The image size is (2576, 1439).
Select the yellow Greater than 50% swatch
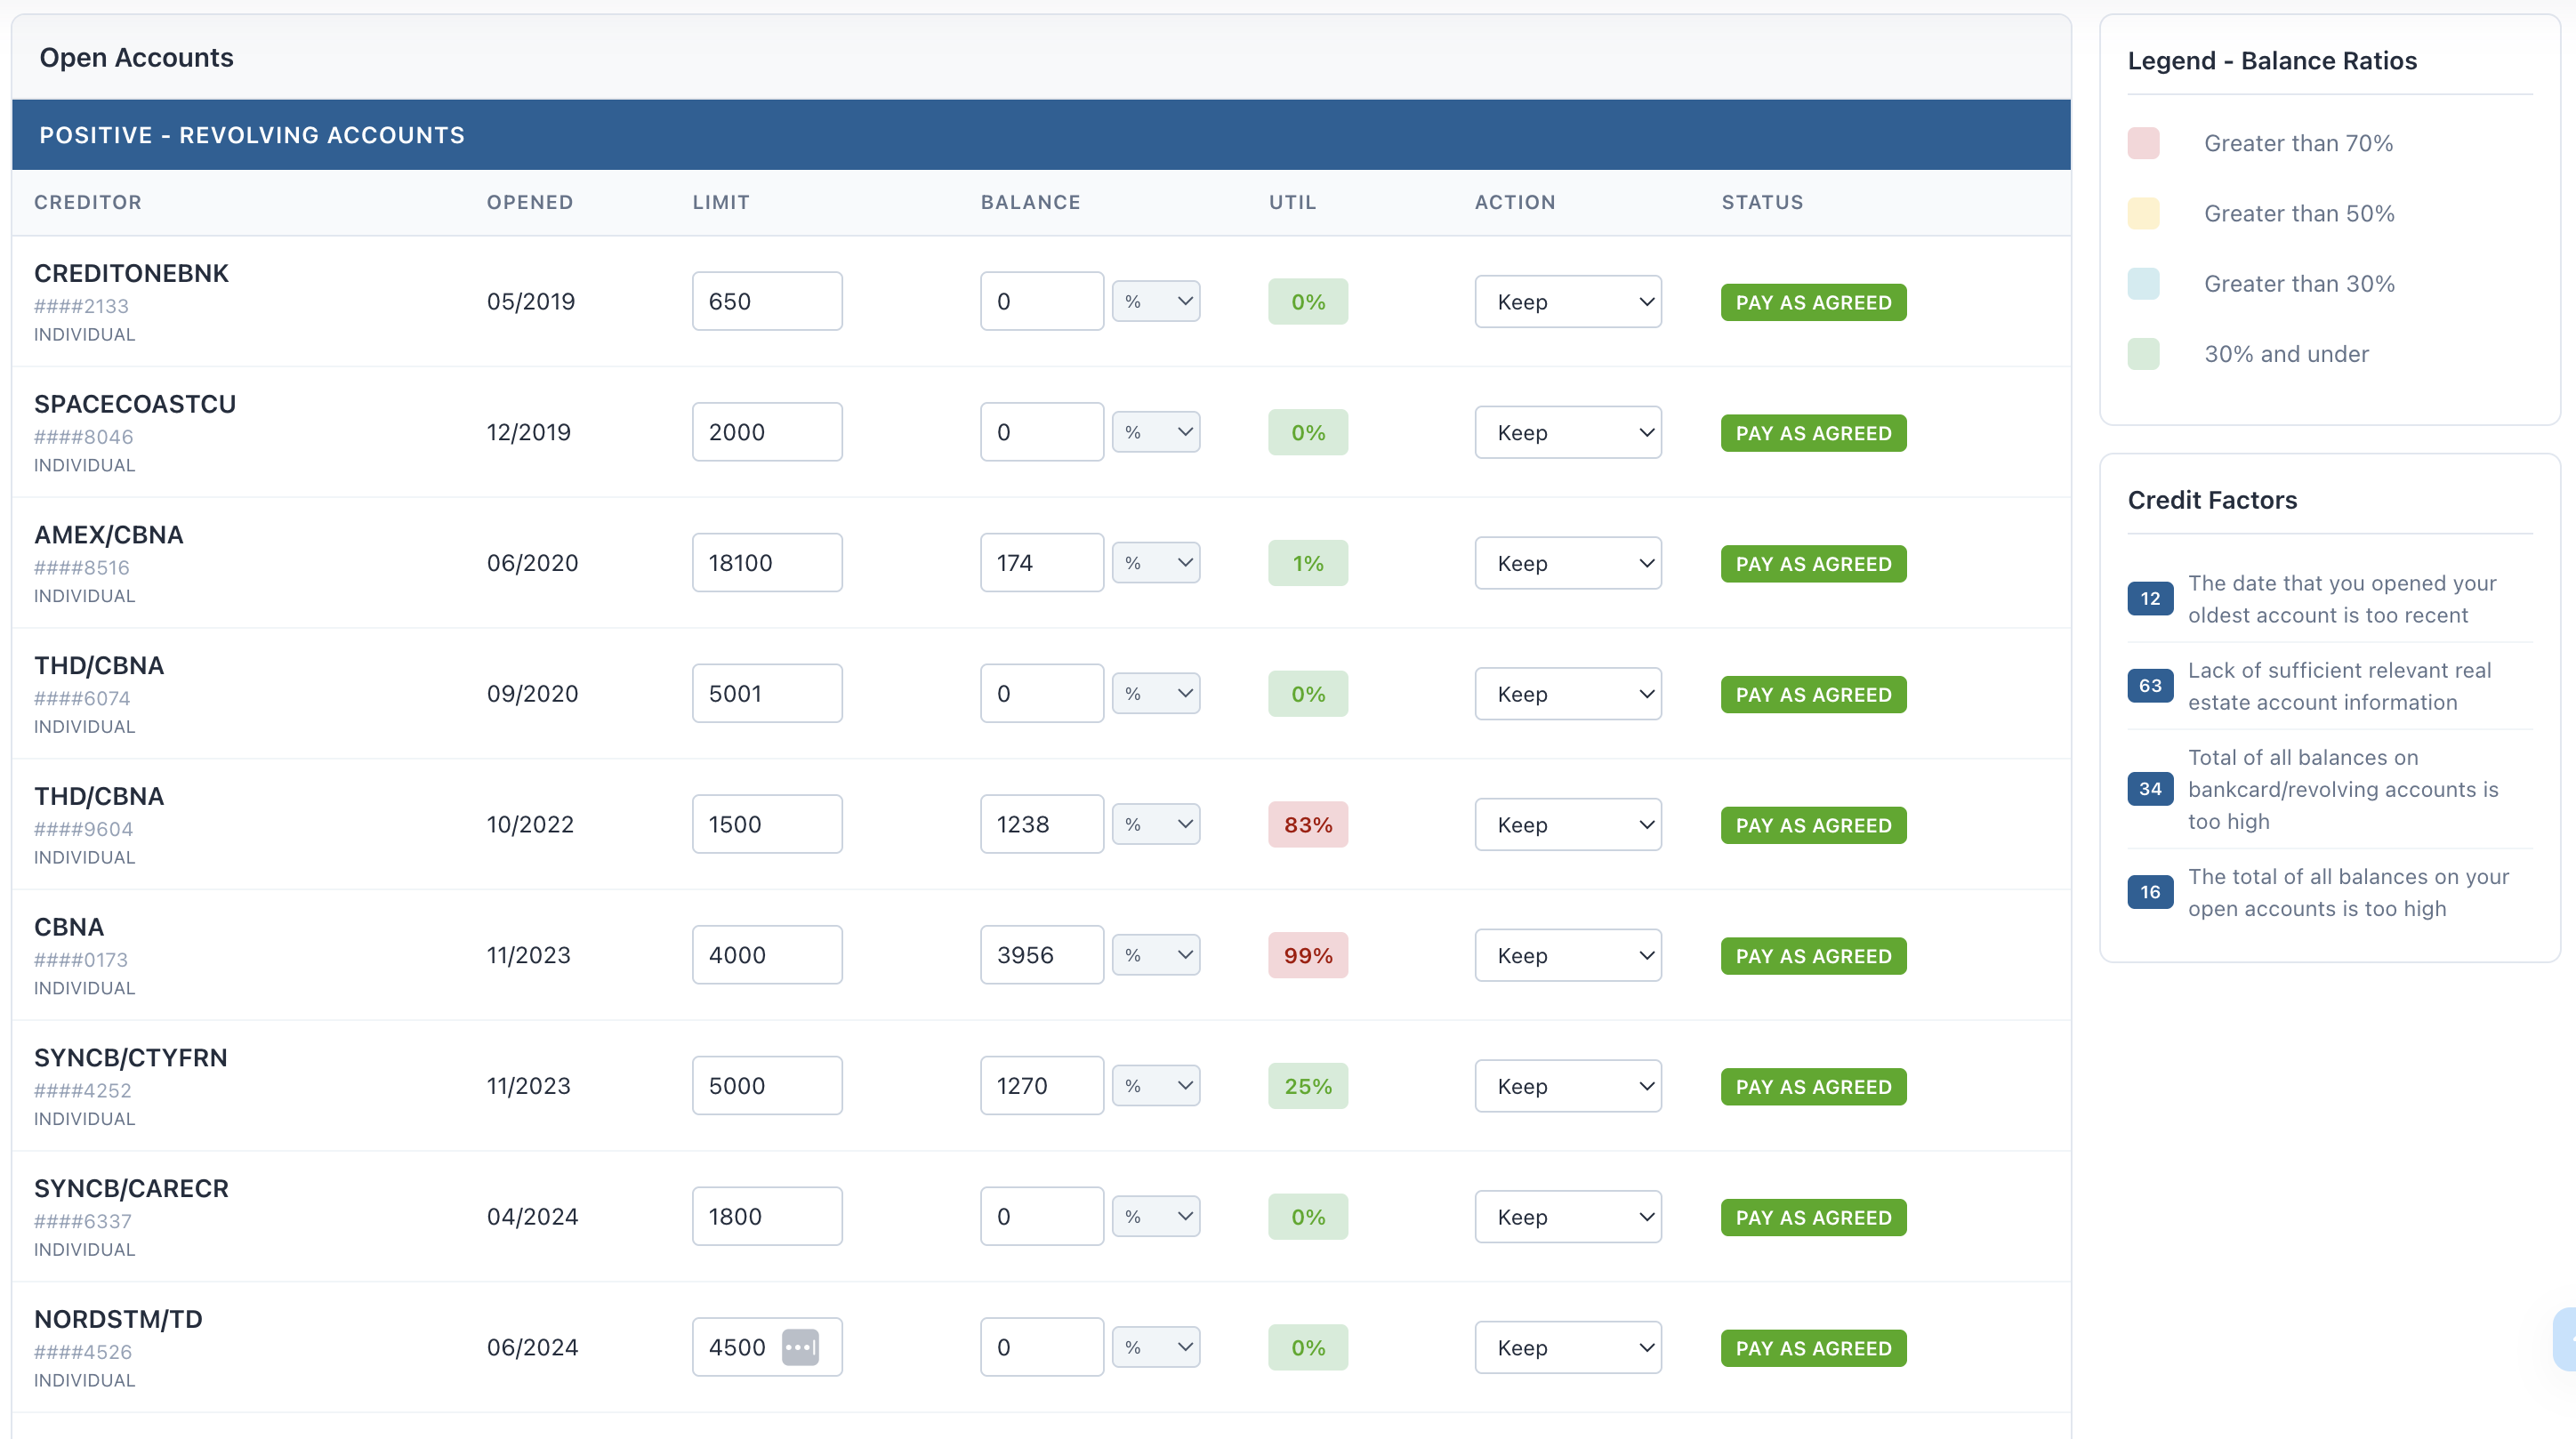[2143, 213]
